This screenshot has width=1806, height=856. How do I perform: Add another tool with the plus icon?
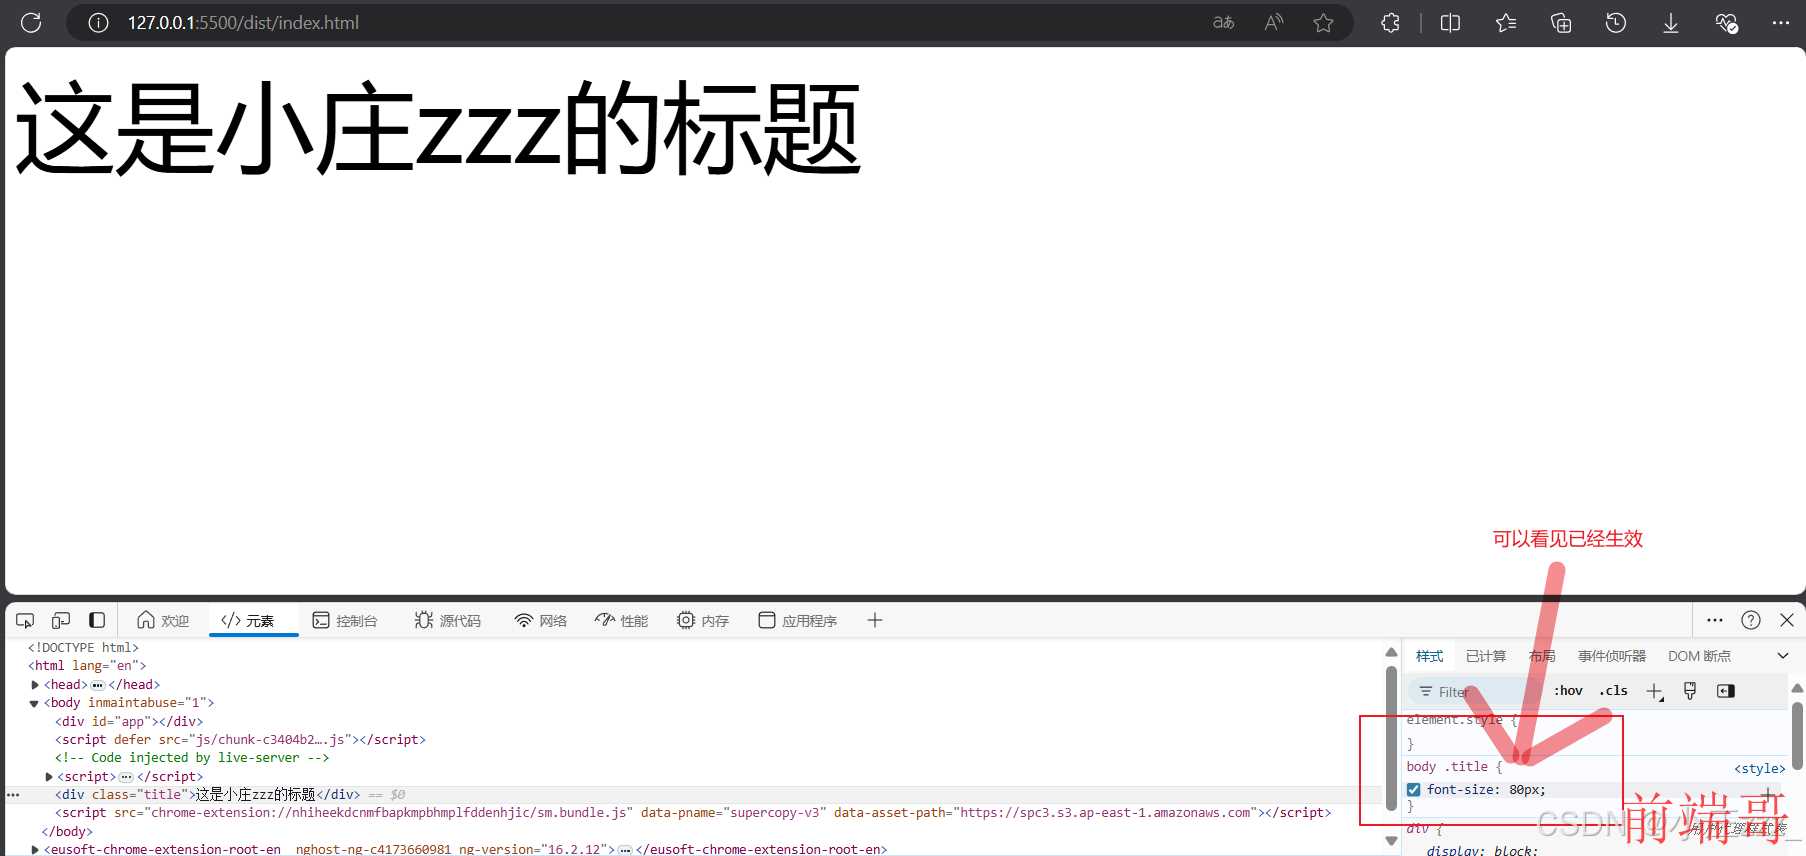tap(875, 620)
